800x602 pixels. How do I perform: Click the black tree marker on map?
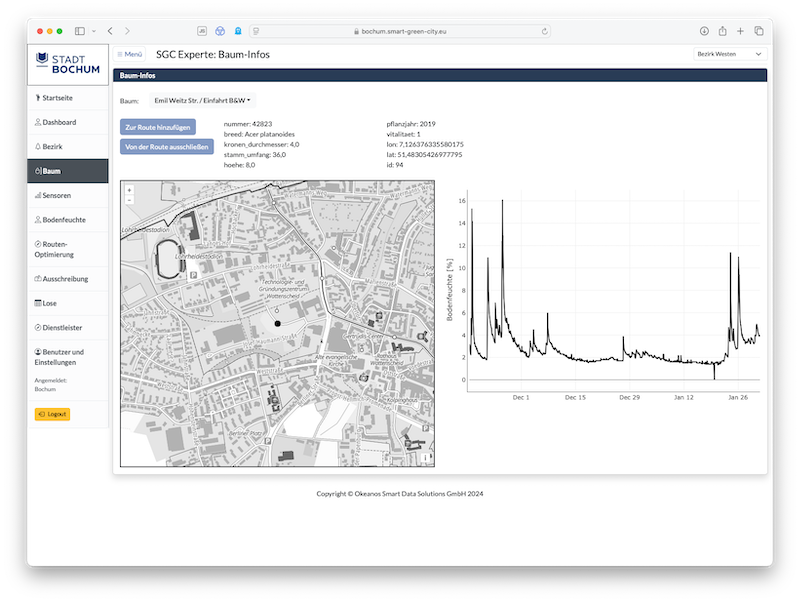click(278, 324)
